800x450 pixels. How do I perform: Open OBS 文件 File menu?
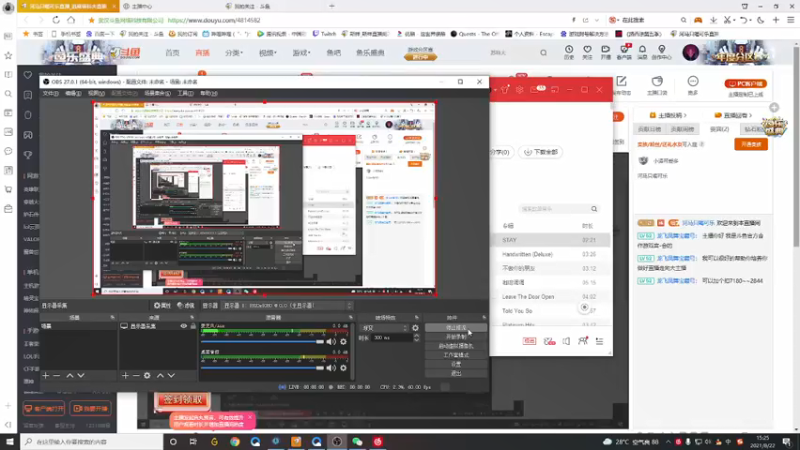pos(50,93)
